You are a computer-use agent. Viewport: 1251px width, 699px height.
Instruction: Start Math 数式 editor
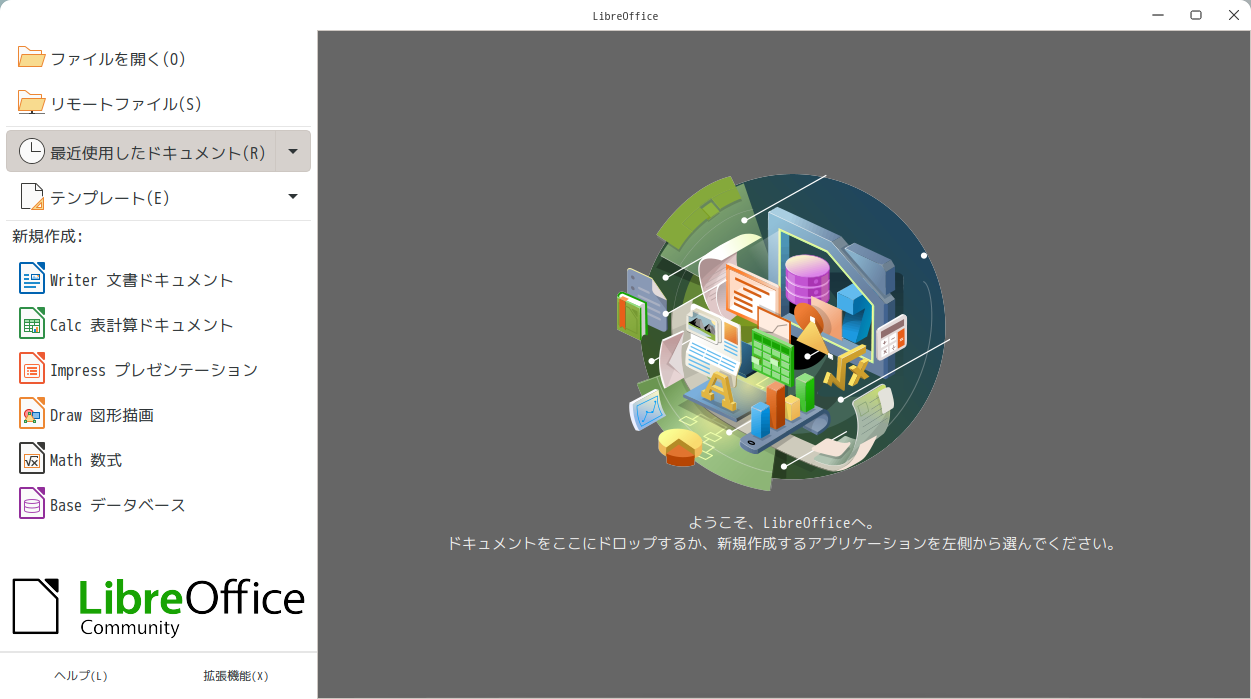coord(158,460)
